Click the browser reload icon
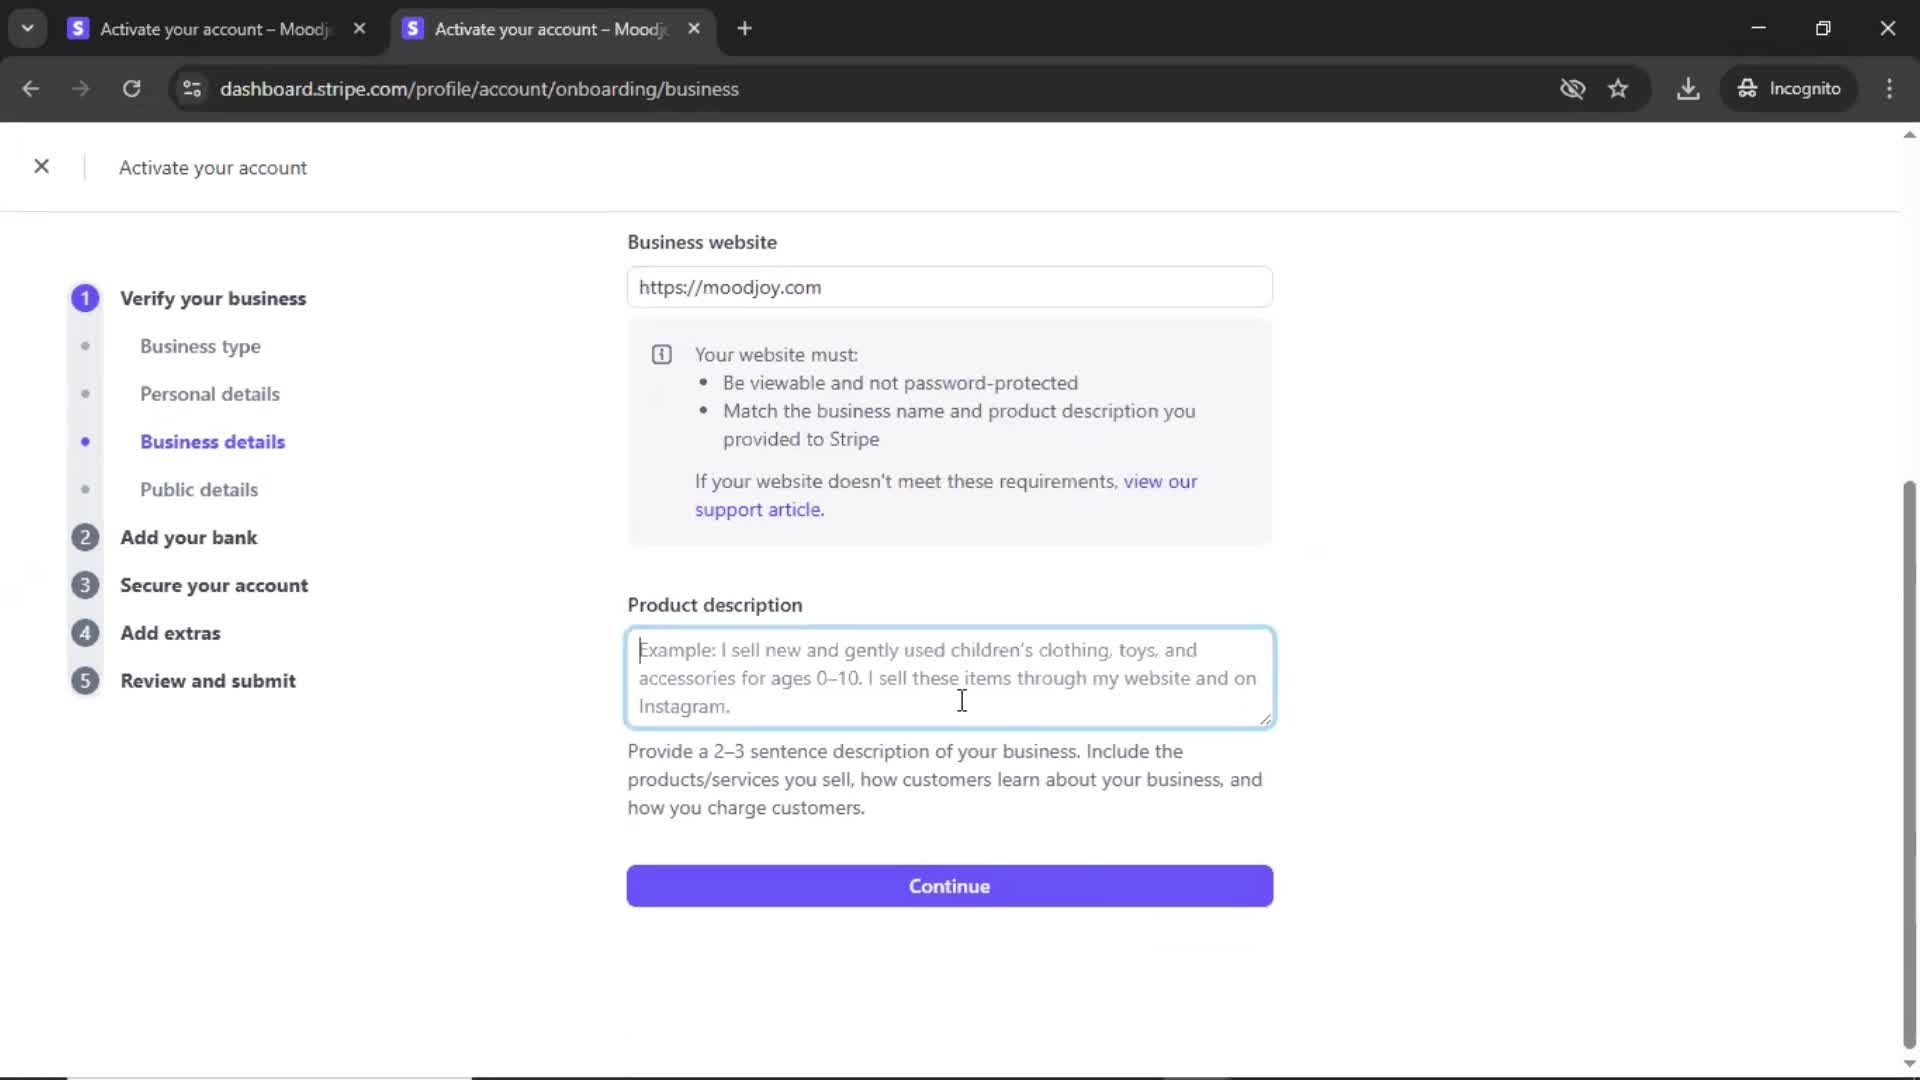This screenshot has width=1920, height=1080. [131, 89]
